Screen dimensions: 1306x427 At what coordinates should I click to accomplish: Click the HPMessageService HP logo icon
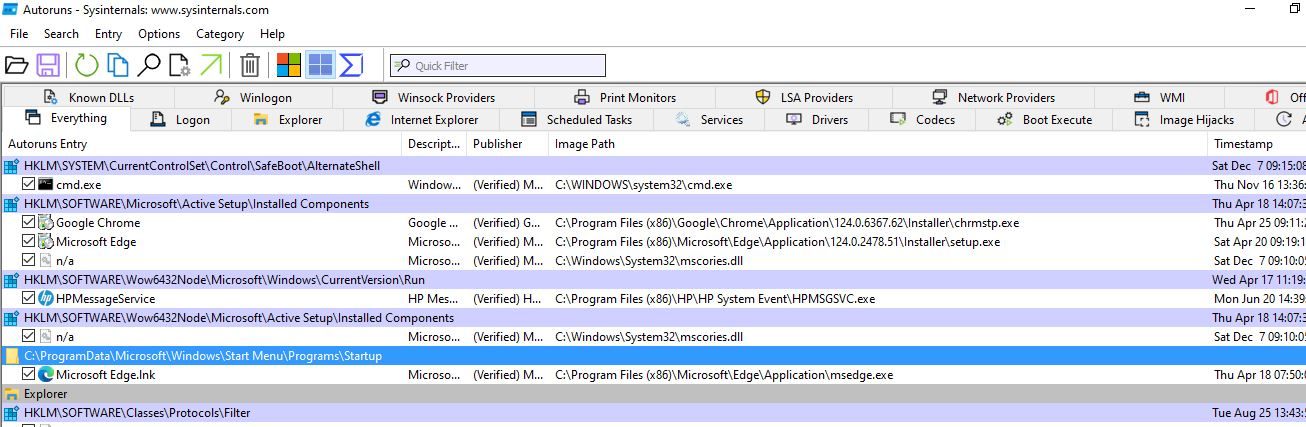45,298
